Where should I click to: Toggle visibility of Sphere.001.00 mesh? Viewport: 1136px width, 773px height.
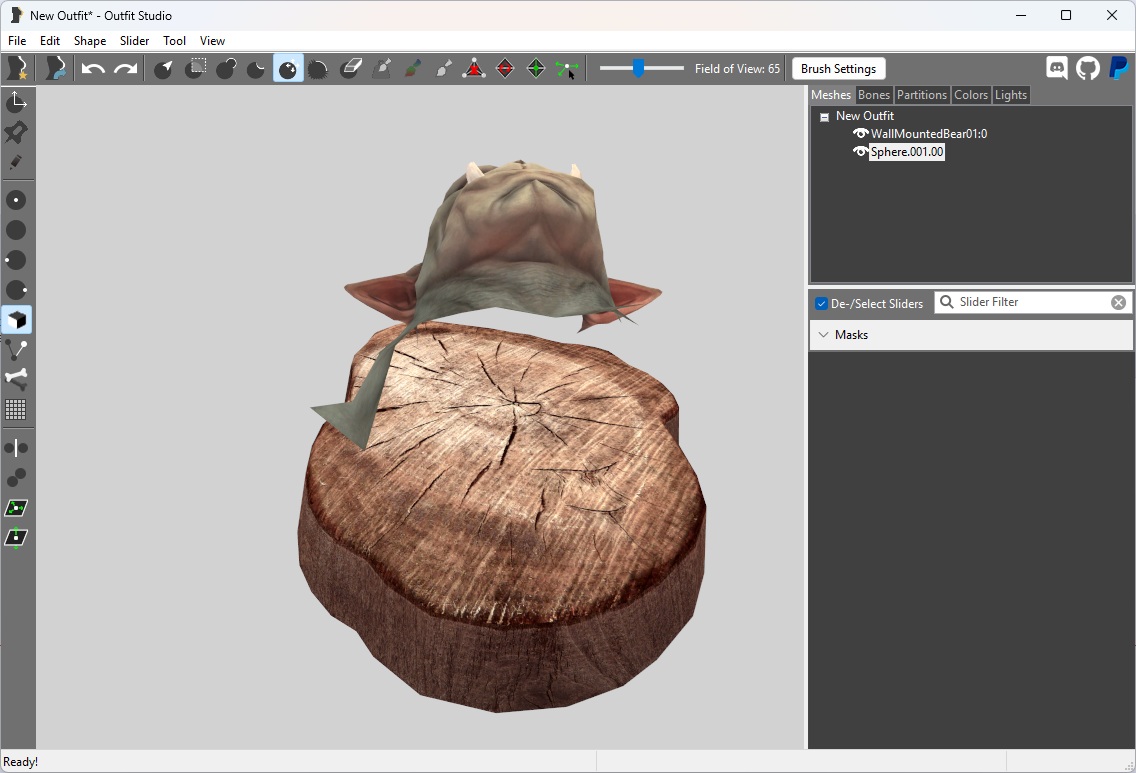click(x=861, y=151)
